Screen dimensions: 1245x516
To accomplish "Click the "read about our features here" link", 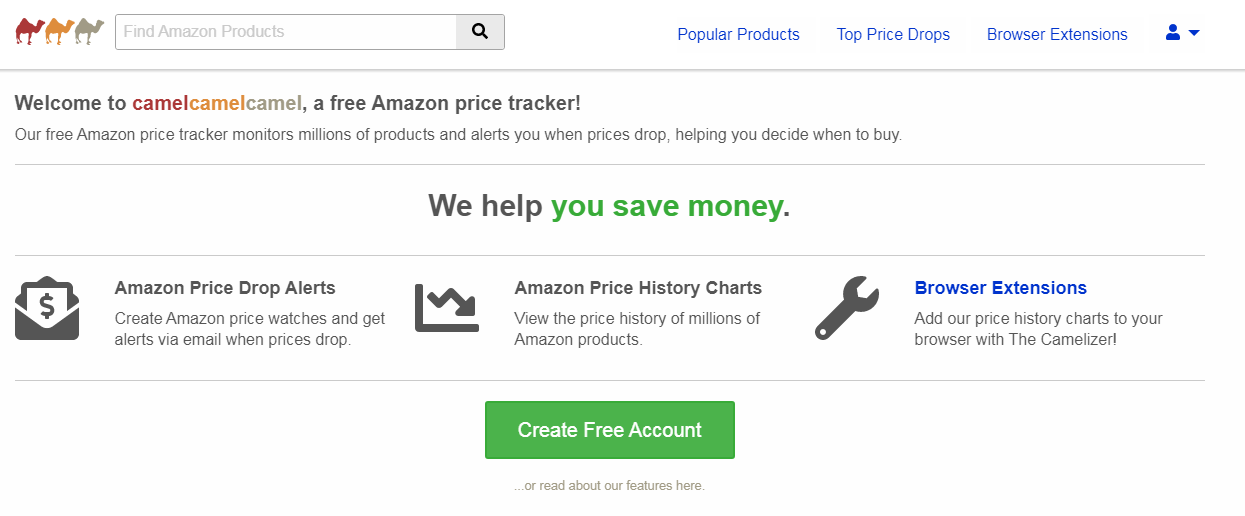I will [609, 486].
